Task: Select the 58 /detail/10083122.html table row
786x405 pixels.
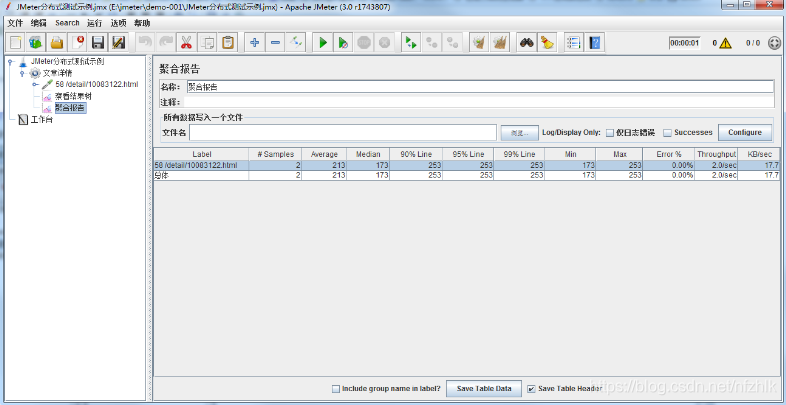Action: 467,165
